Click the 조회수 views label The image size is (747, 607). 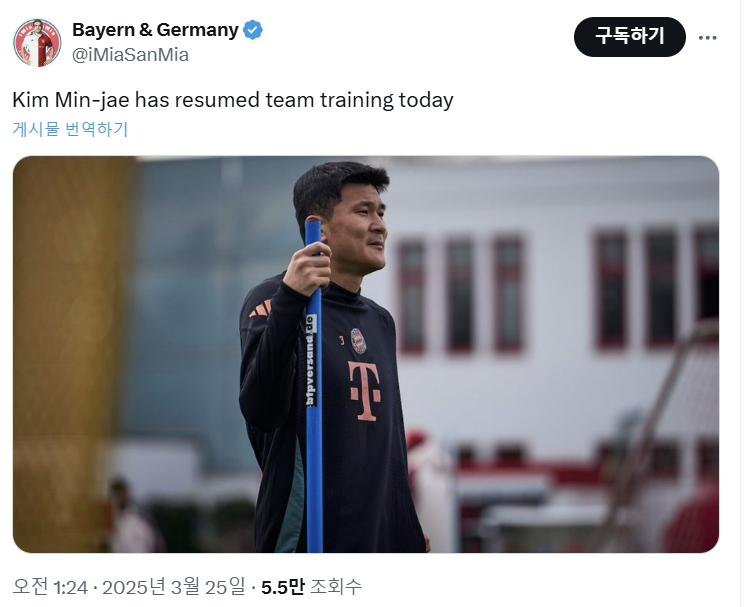coord(336,587)
